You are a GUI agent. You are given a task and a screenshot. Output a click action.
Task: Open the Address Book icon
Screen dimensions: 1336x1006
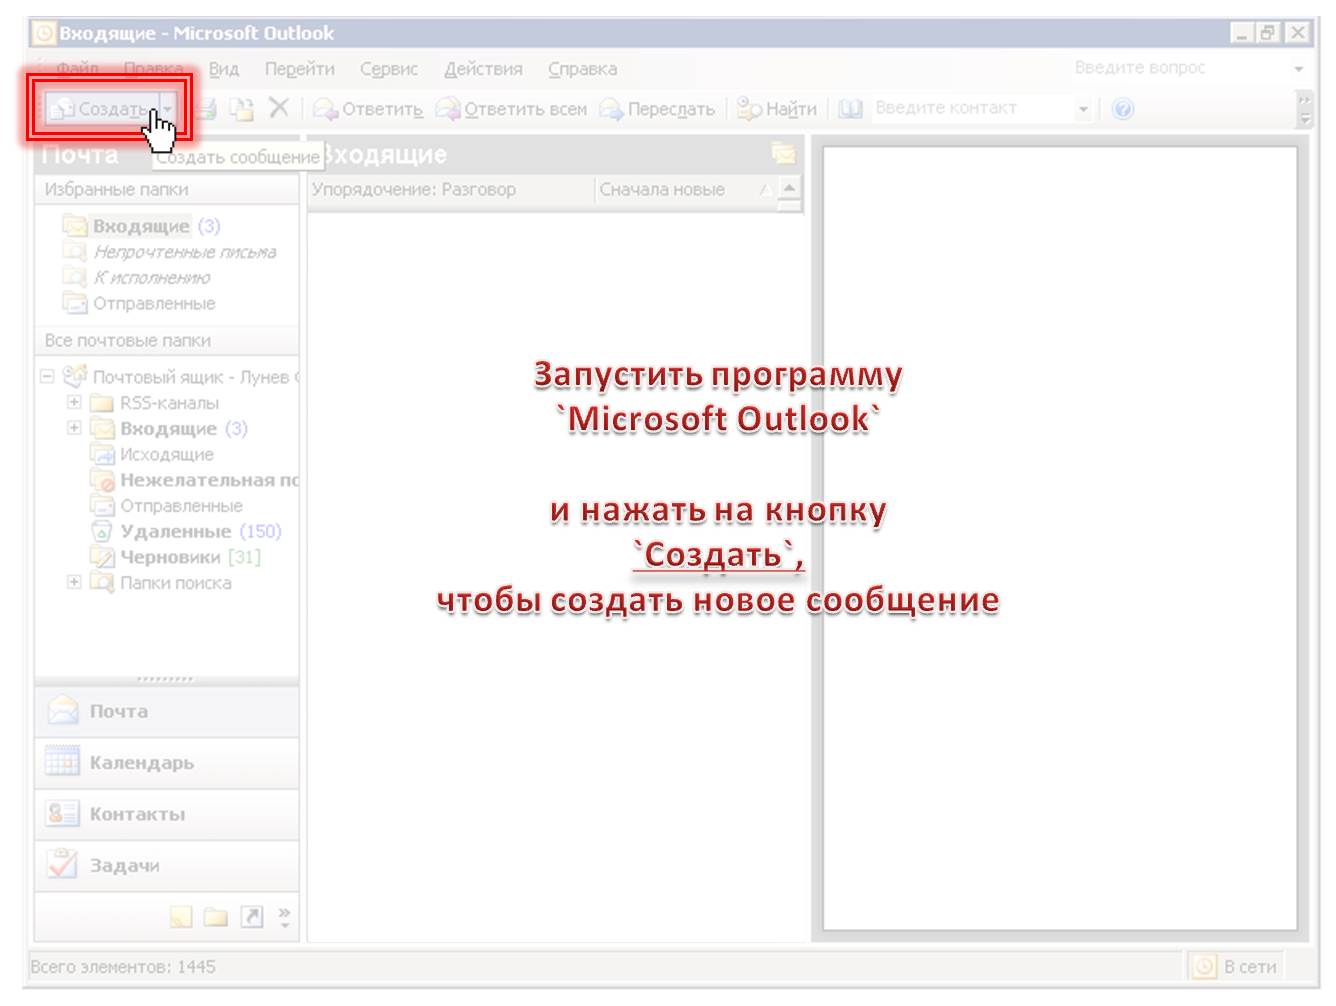coord(850,108)
